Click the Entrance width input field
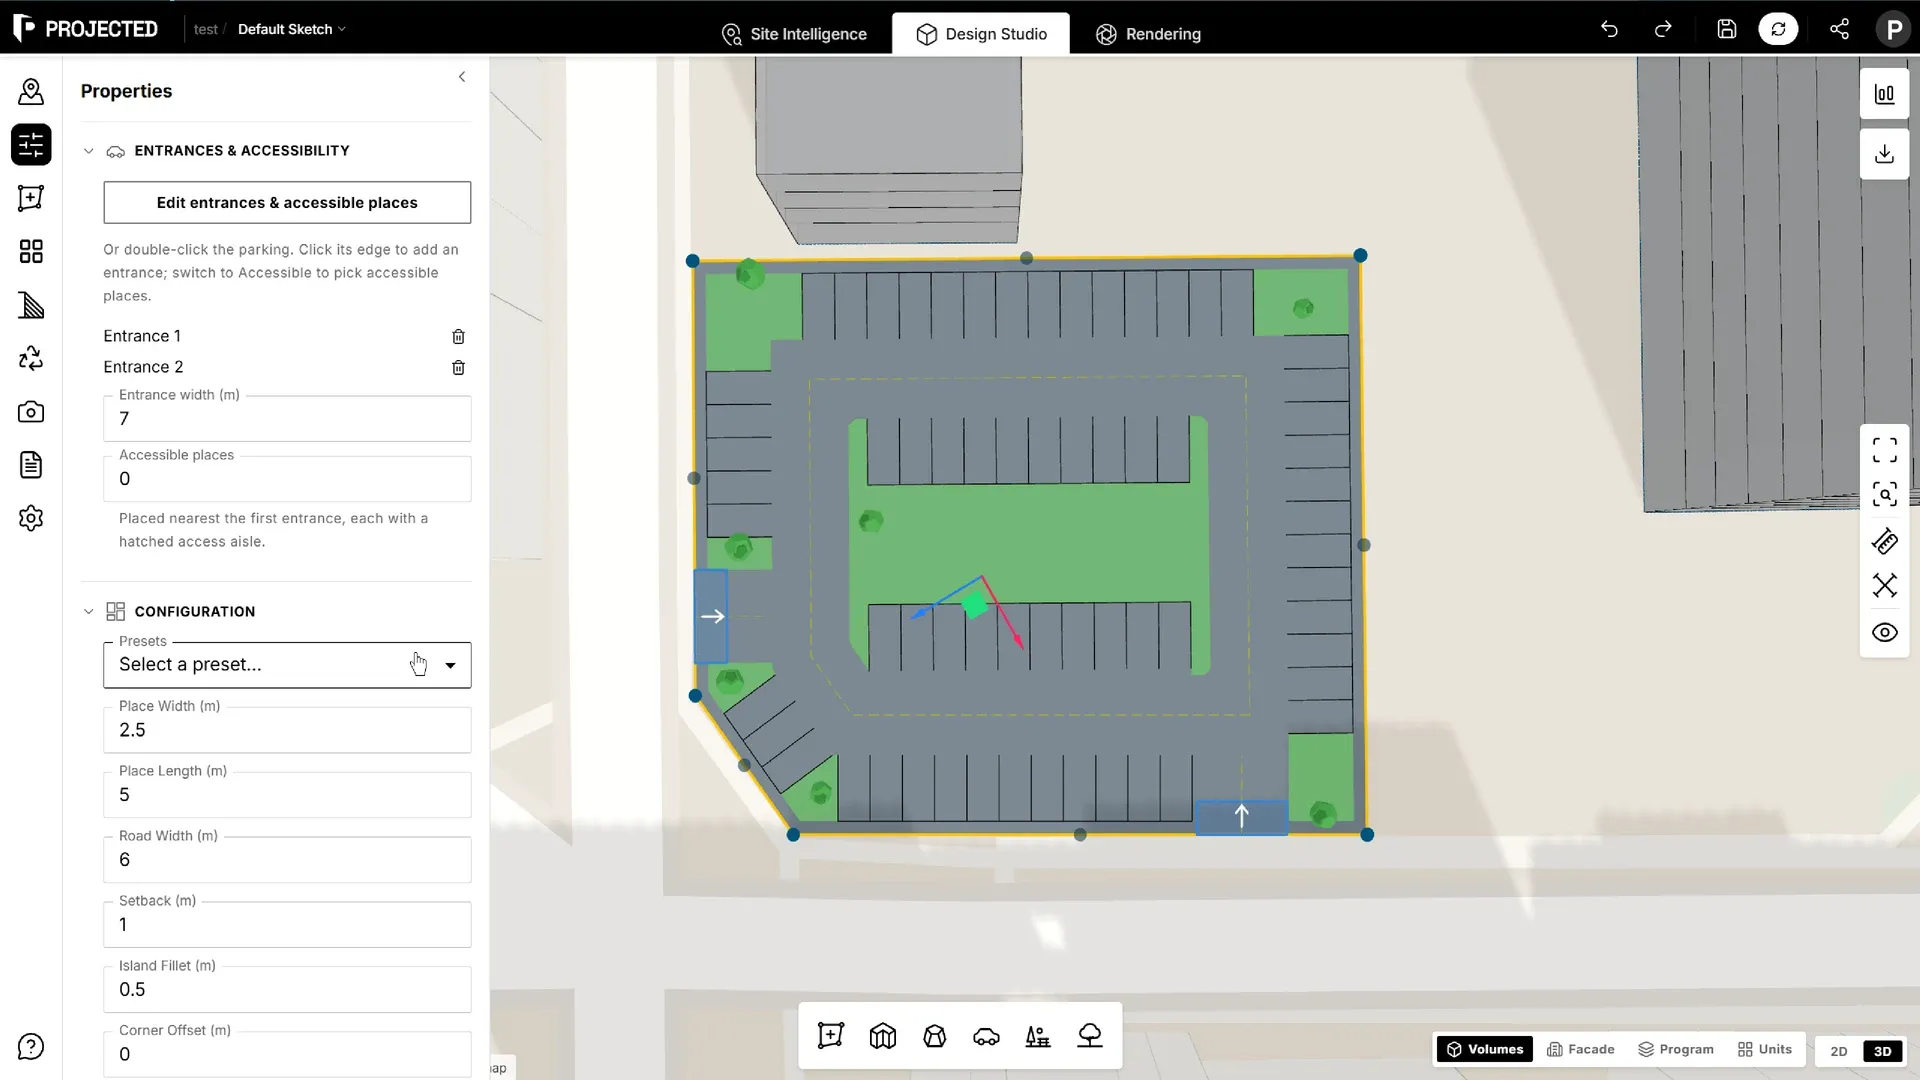This screenshot has height=1080, width=1920. point(287,419)
